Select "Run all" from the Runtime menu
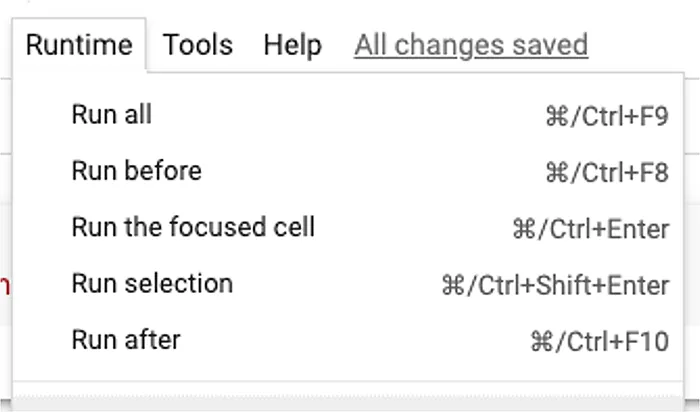Screen dimensions: 700x412 click(x=112, y=115)
